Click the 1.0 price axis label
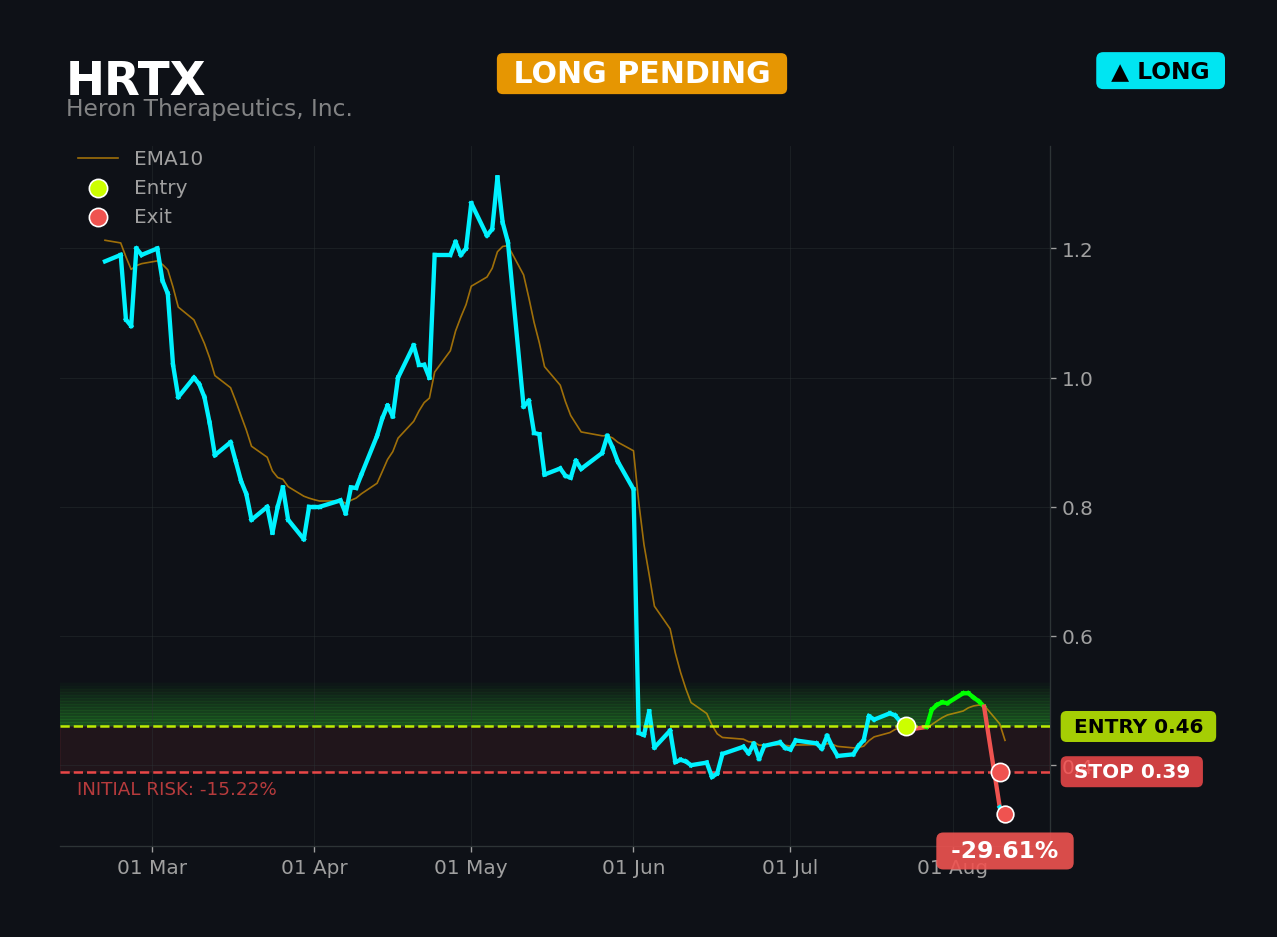The width and height of the screenshot is (1277, 937). (1077, 379)
